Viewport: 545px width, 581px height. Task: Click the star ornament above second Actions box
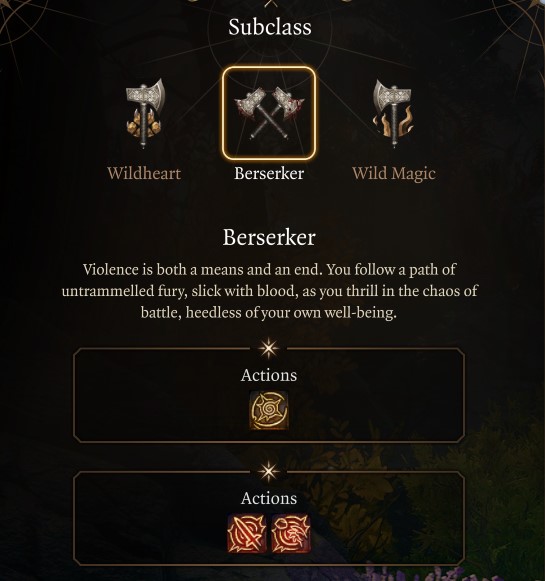tap(269, 472)
